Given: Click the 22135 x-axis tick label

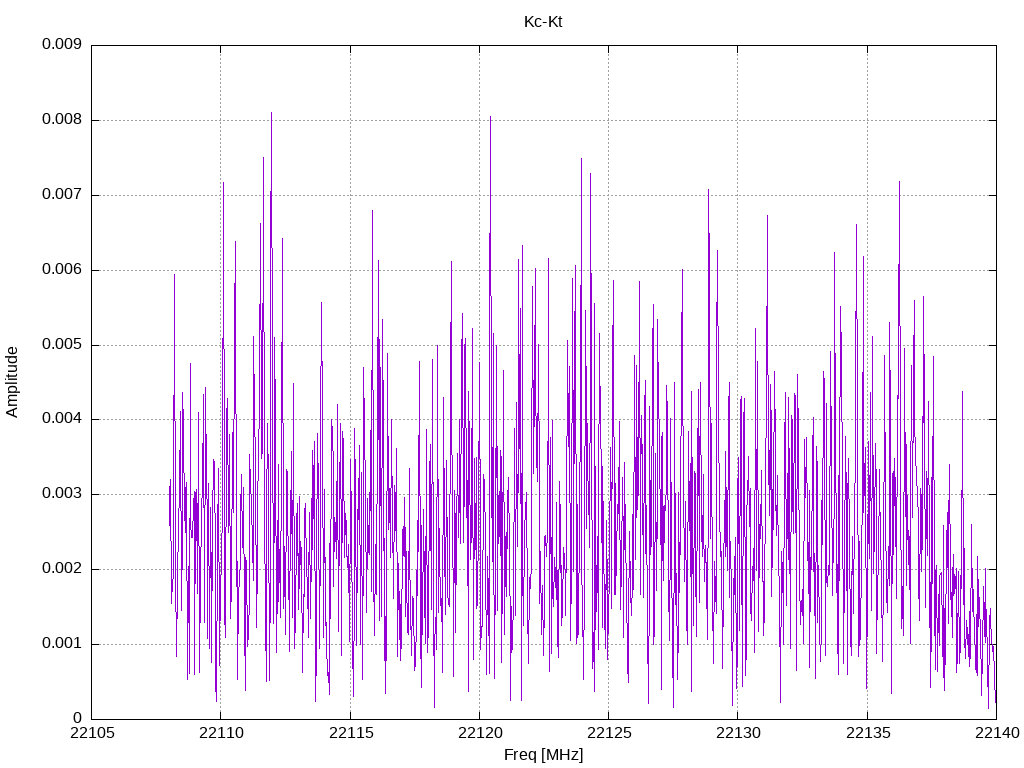Looking at the screenshot, I should tap(867, 733).
